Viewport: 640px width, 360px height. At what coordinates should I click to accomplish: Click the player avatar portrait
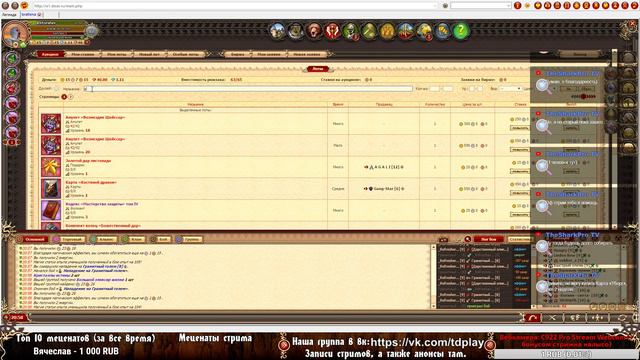coord(16,33)
